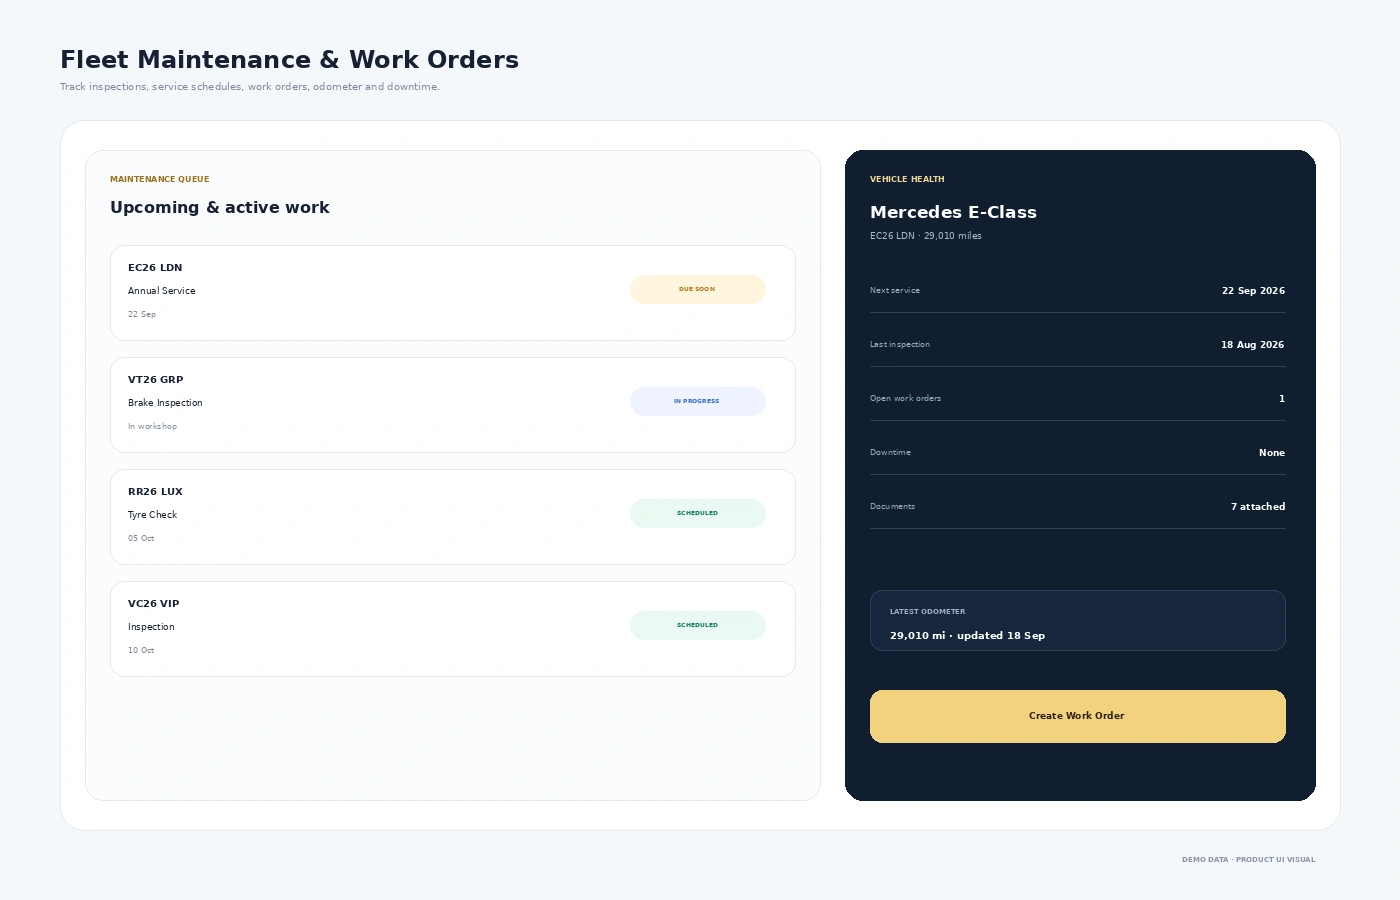Click the '7 attached' documents value

coord(1258,507)
